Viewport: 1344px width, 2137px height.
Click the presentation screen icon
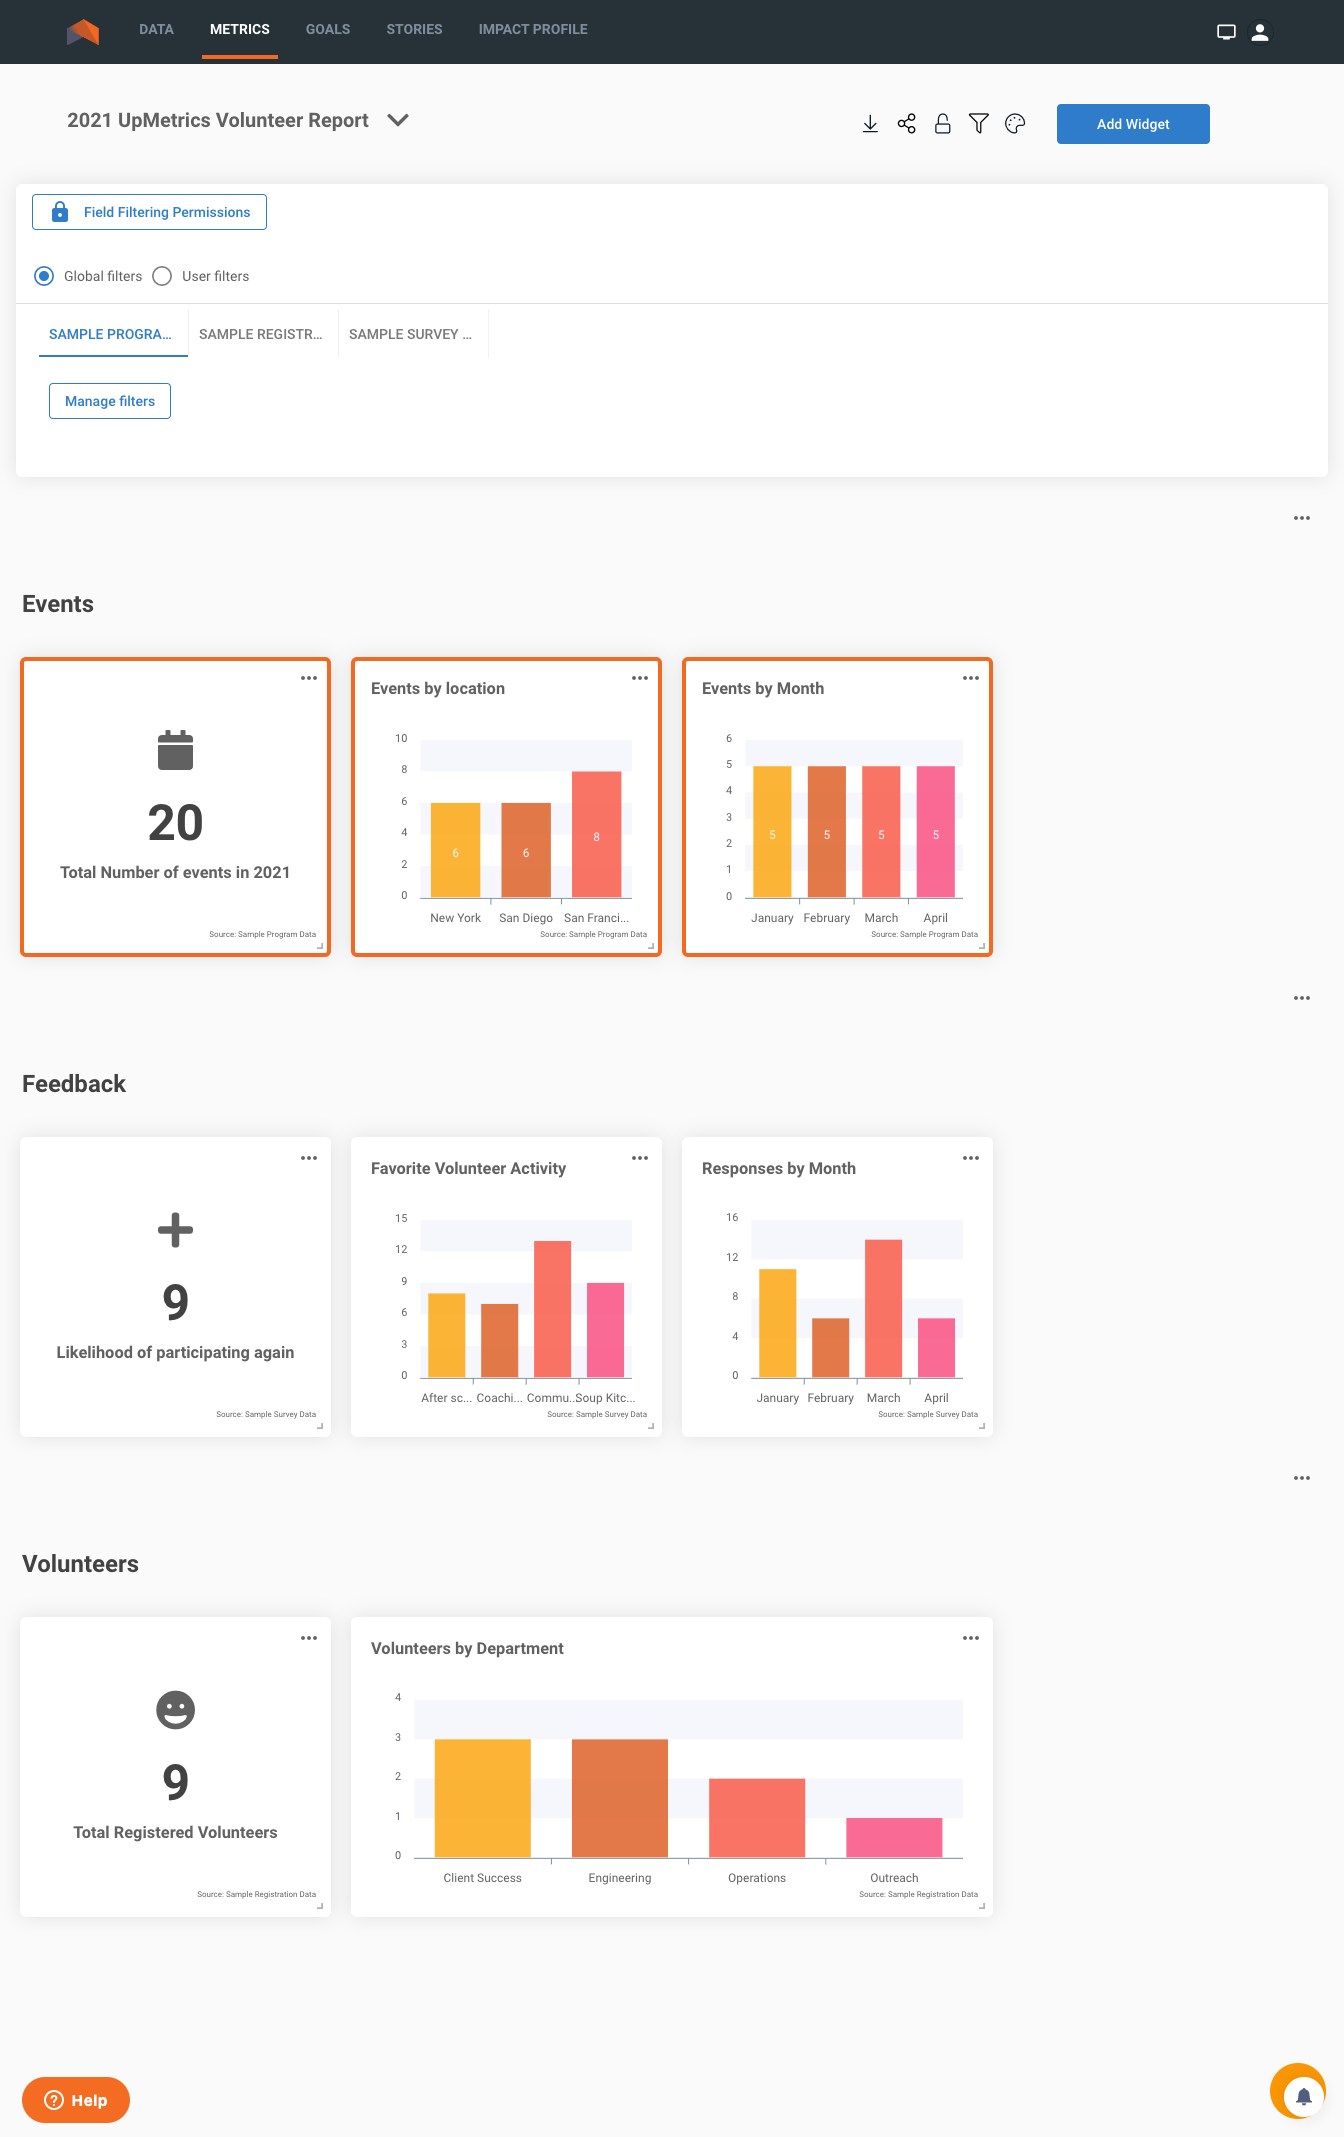click(x=1226, y=32)
